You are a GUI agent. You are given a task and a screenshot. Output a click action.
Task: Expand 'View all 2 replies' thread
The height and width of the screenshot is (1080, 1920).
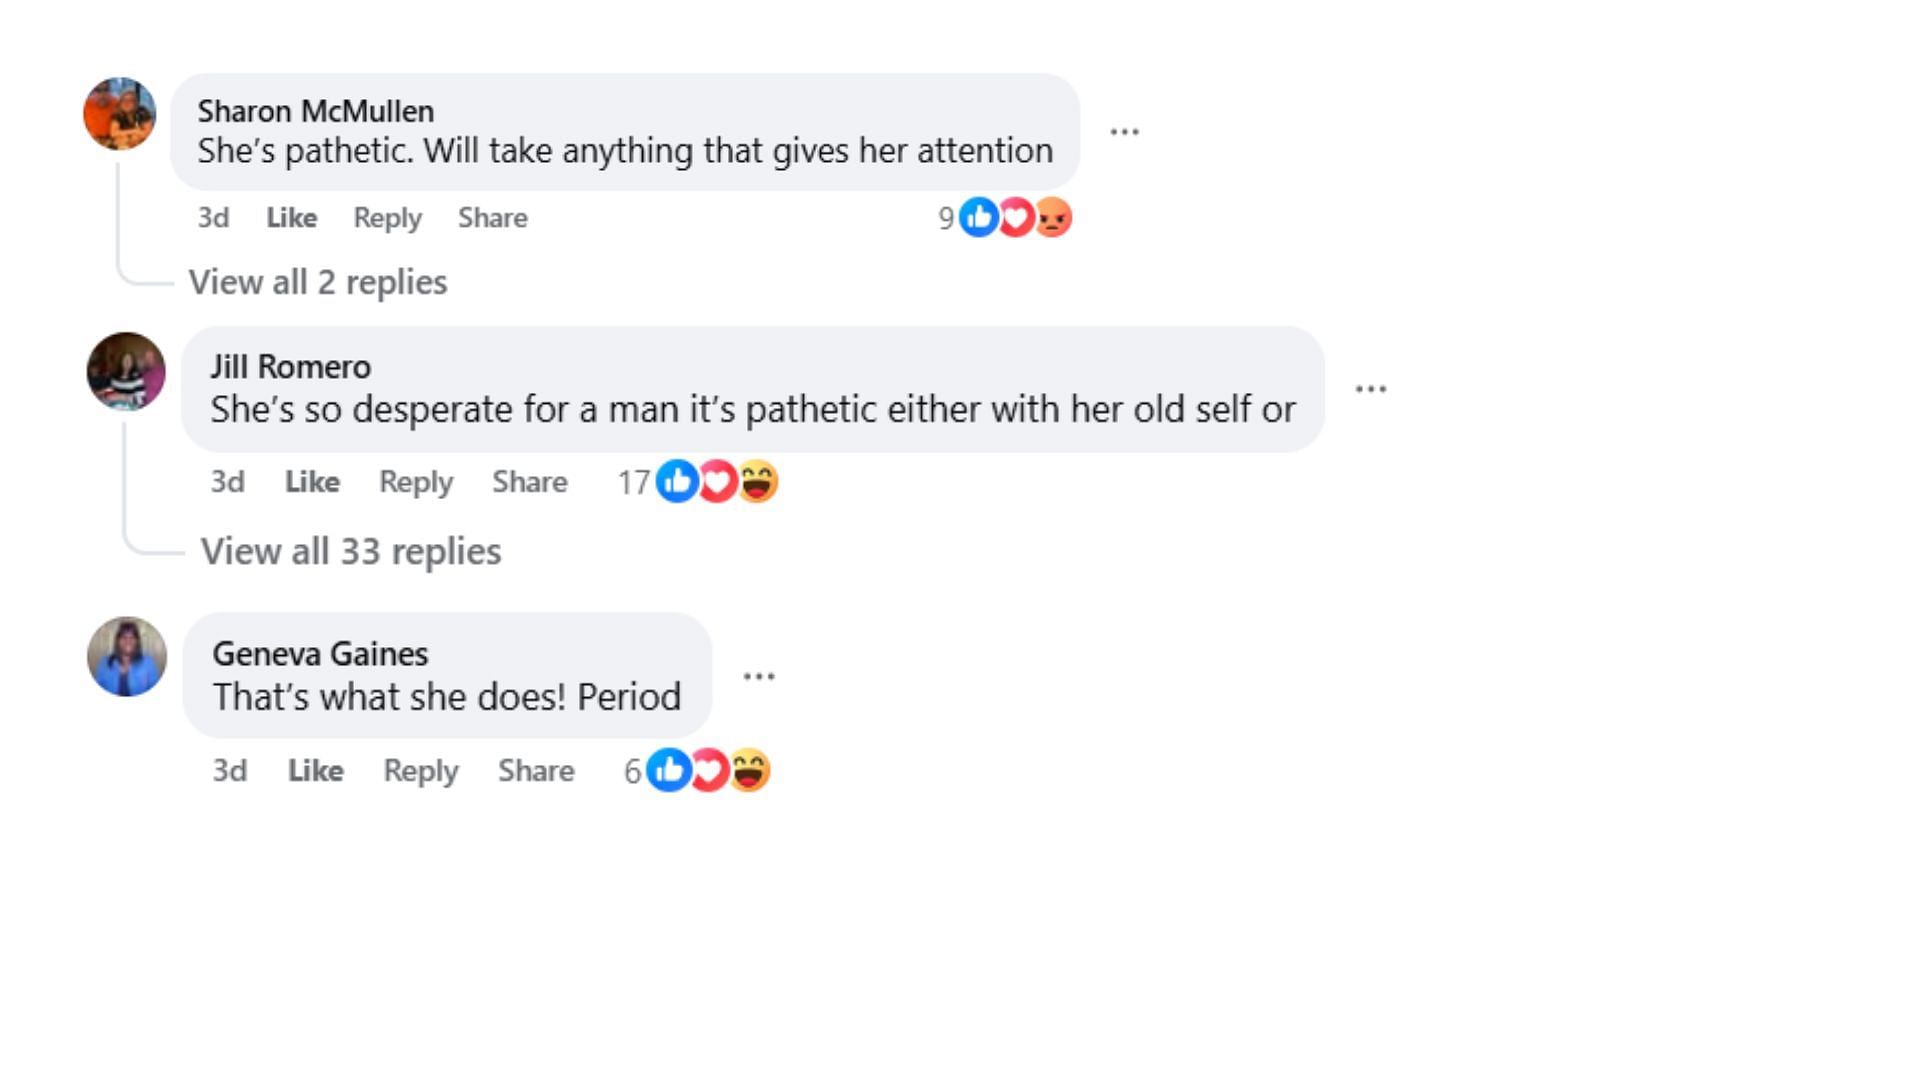[x=318, y=282]
